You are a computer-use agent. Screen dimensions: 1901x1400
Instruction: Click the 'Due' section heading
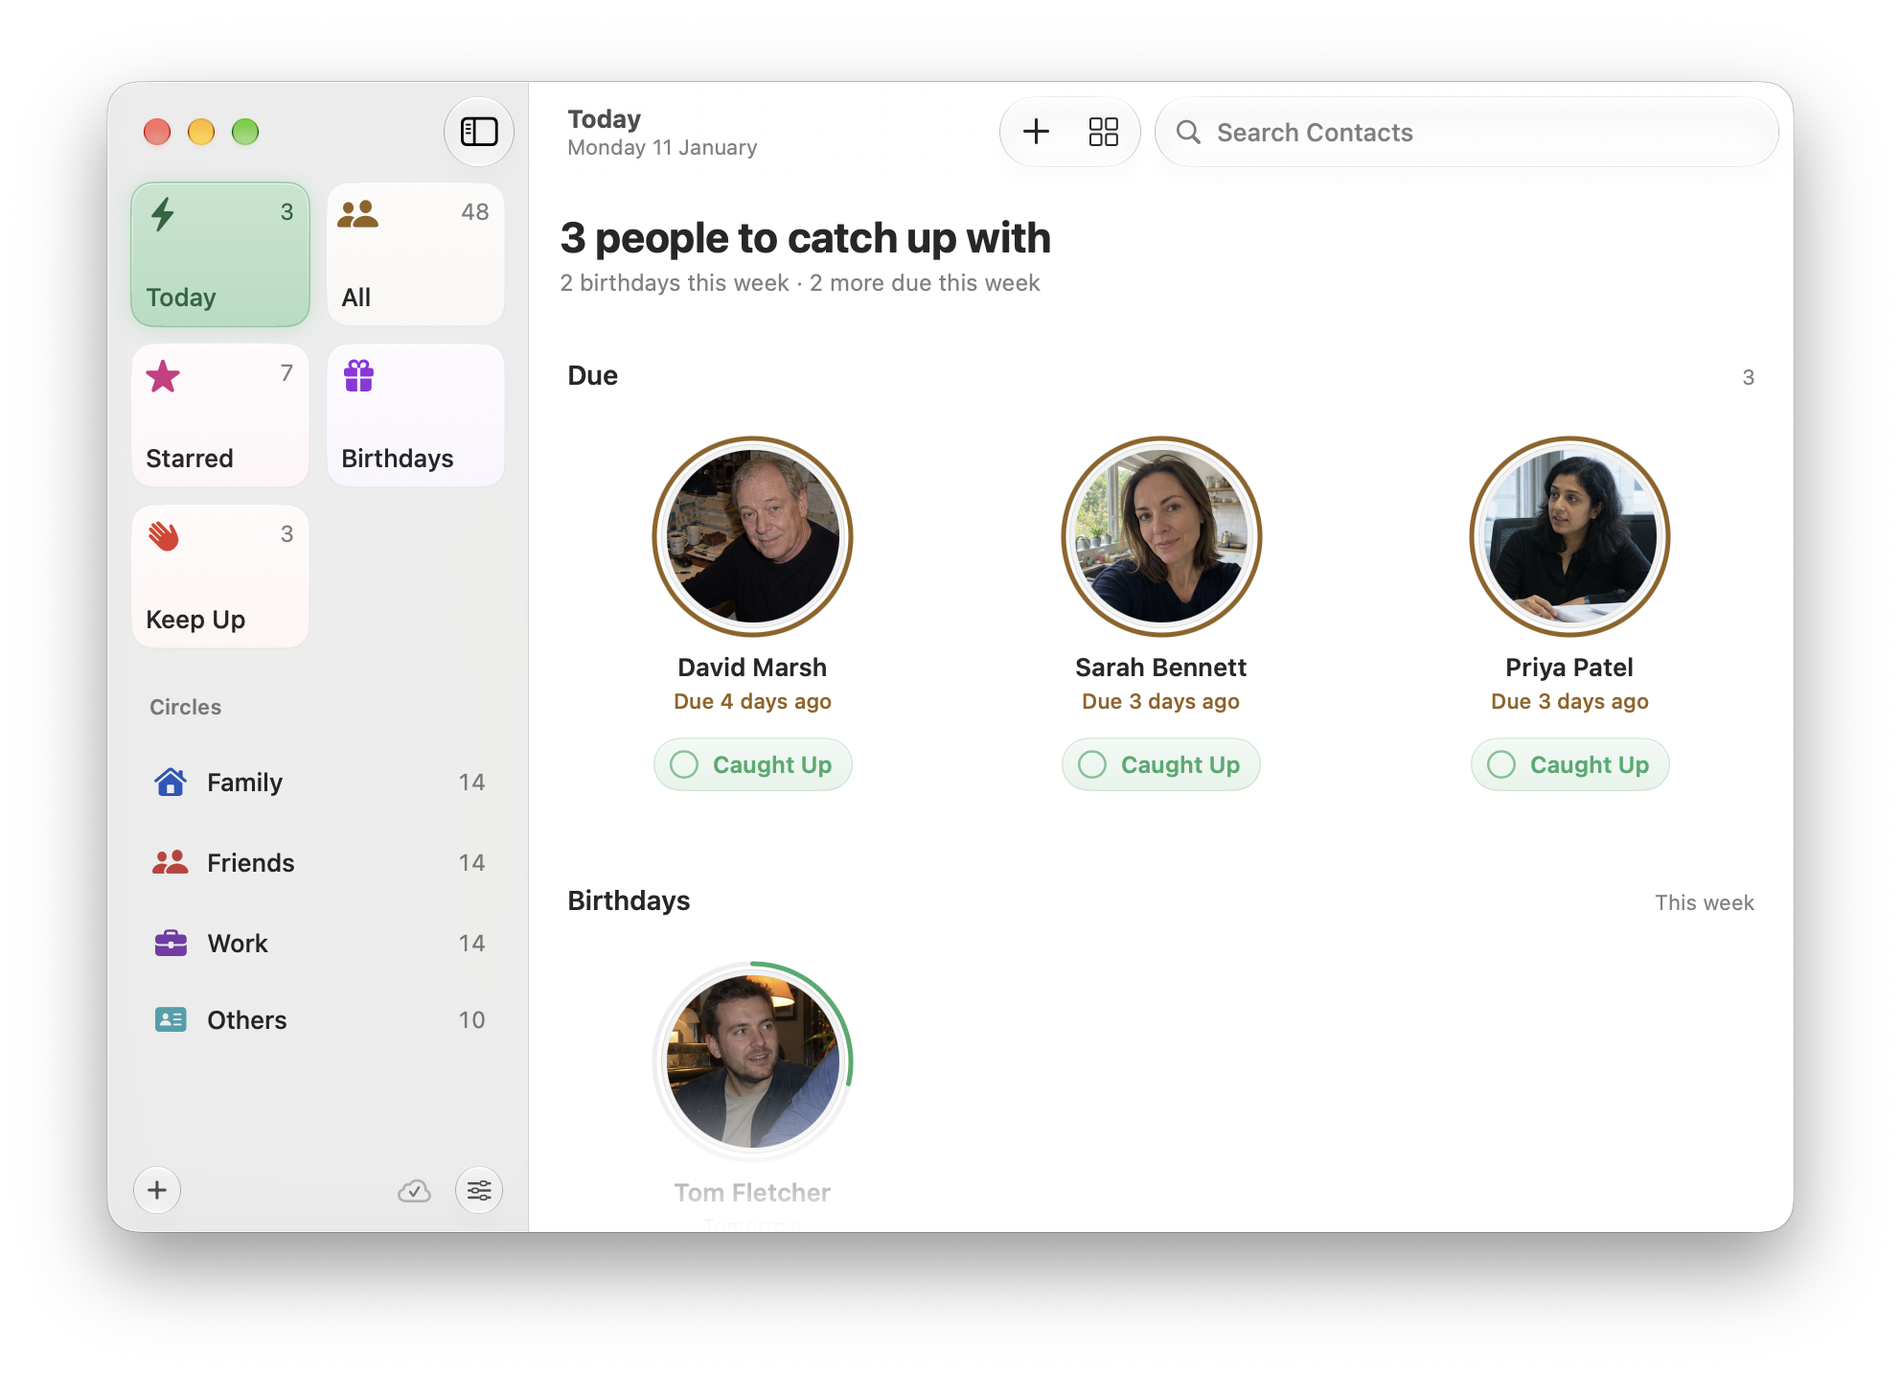[x=592, y=375]
